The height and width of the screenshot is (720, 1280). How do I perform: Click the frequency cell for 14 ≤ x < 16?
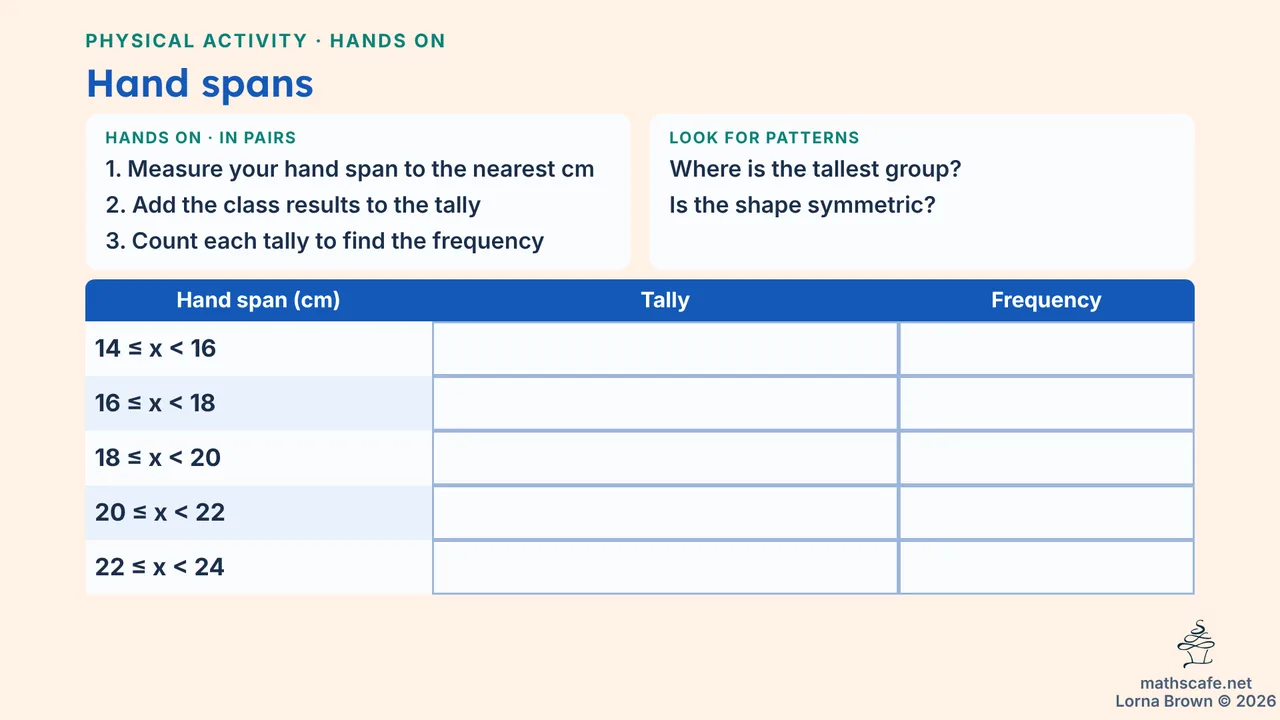[1047, 349]
